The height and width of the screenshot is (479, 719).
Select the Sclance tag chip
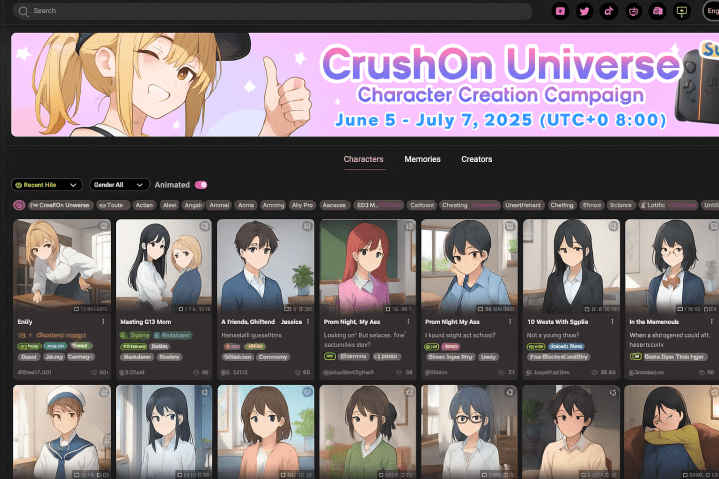click(x=620, y=205)
